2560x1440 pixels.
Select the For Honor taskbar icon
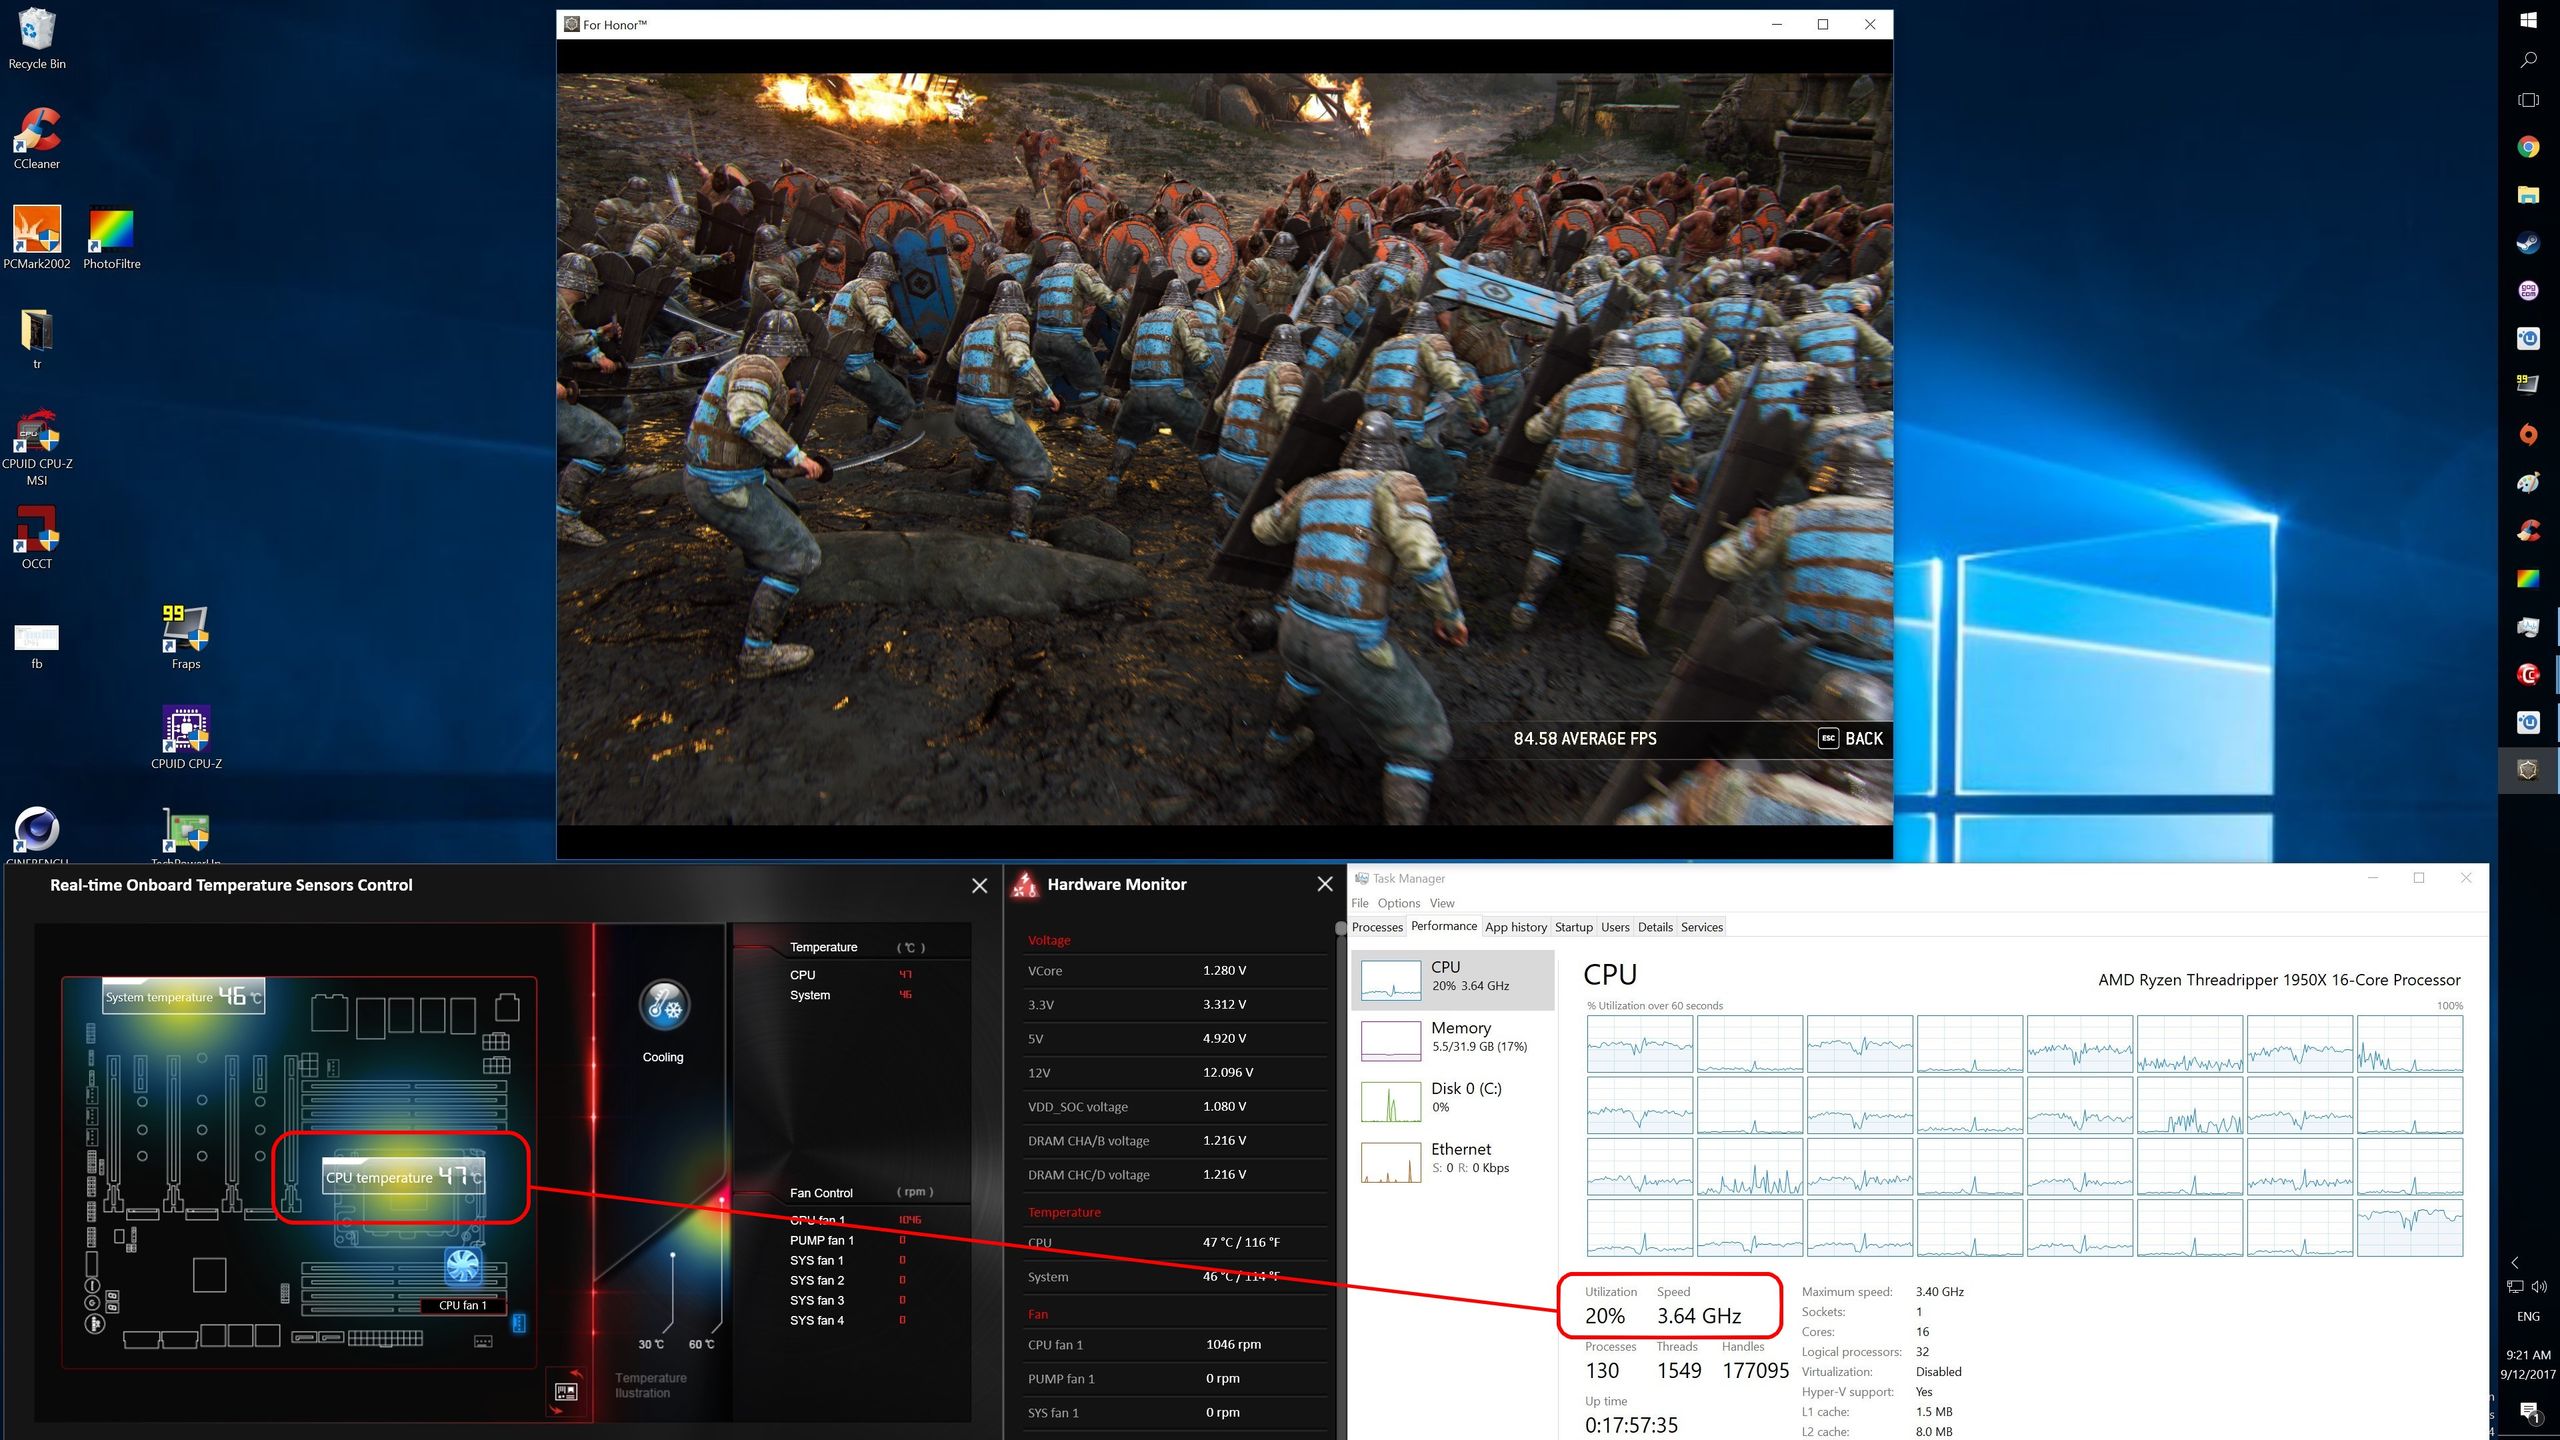2528,770
